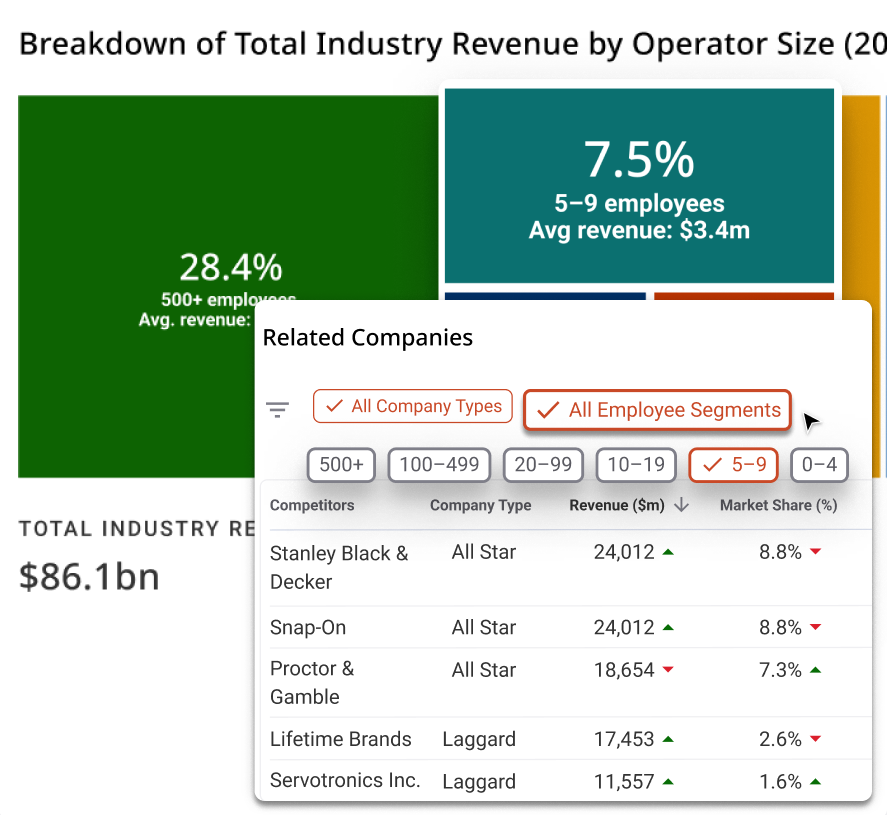
Task: Click the teal 5–9 employees treemap tile
Action: click(x=639, y=186)
